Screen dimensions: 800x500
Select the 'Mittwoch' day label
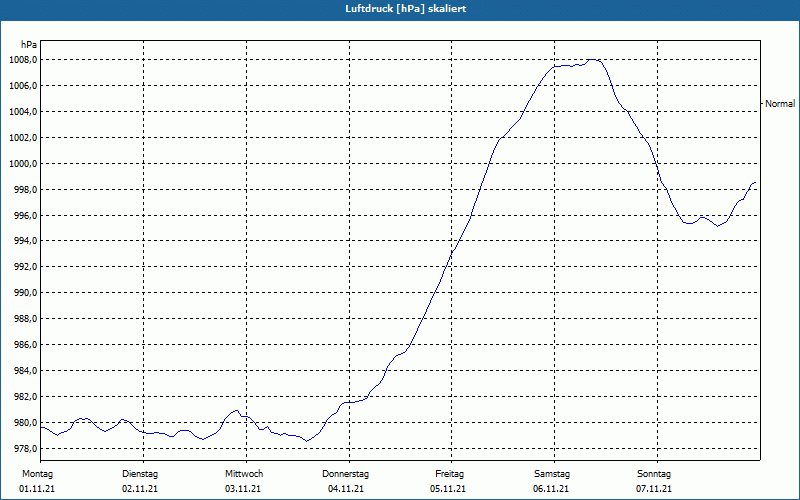tap(244, 474)
